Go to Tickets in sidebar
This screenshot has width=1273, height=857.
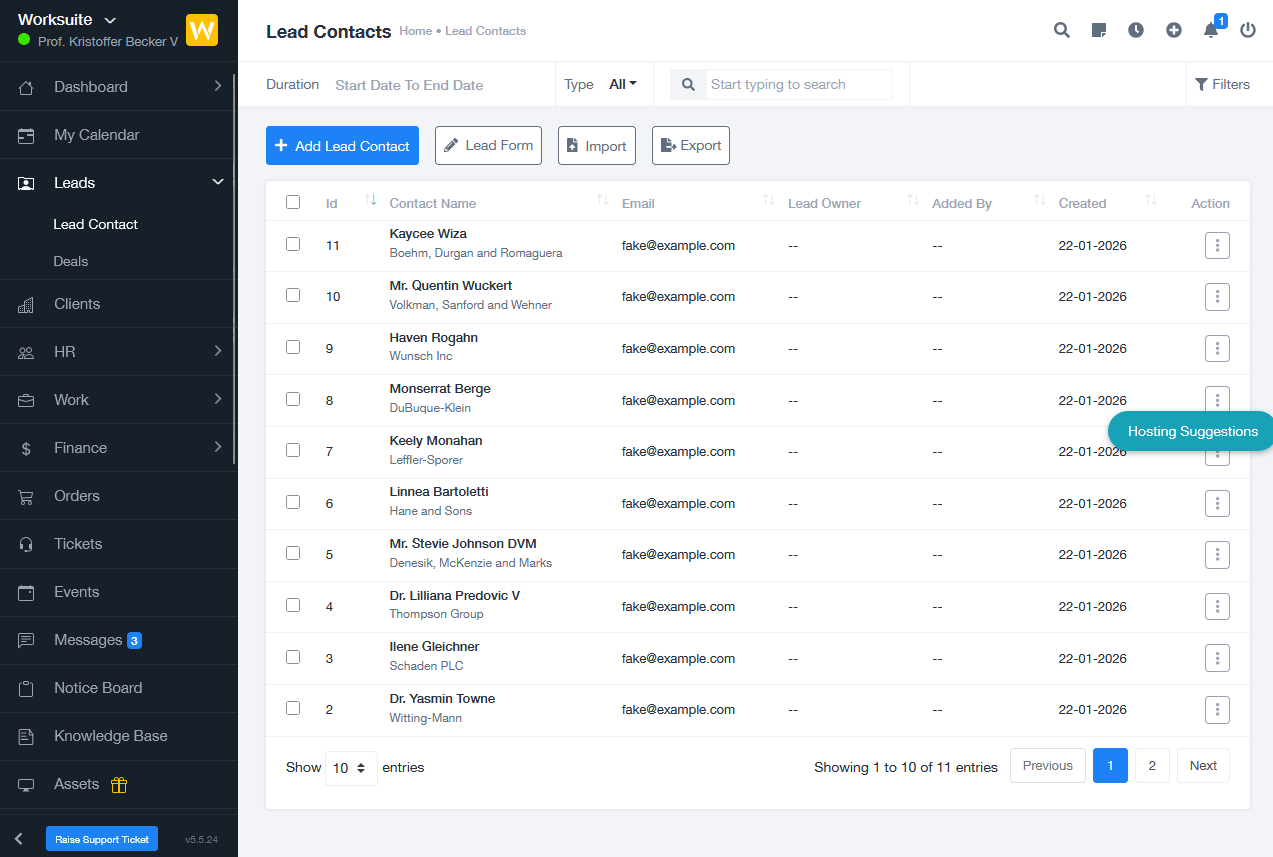coord(78,544)
